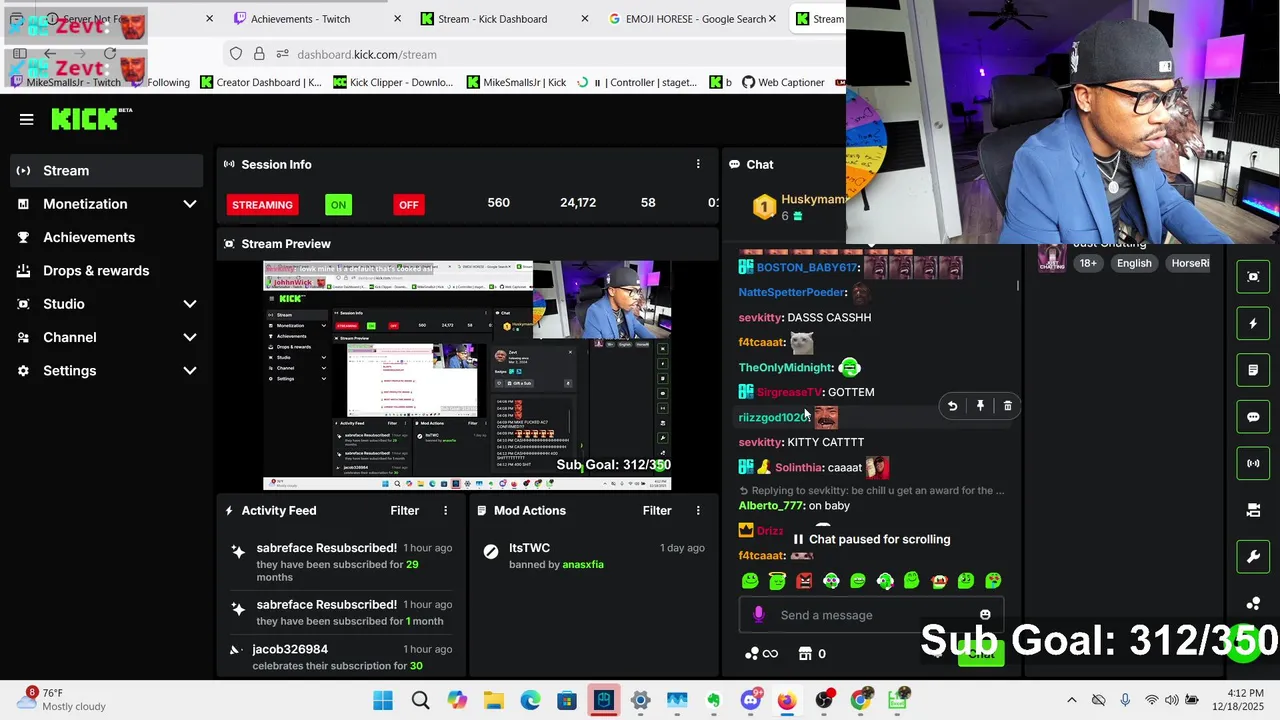Open Achievements in the sidebar
Screen dimensions: 1280x720
click(x=108, y=237)
